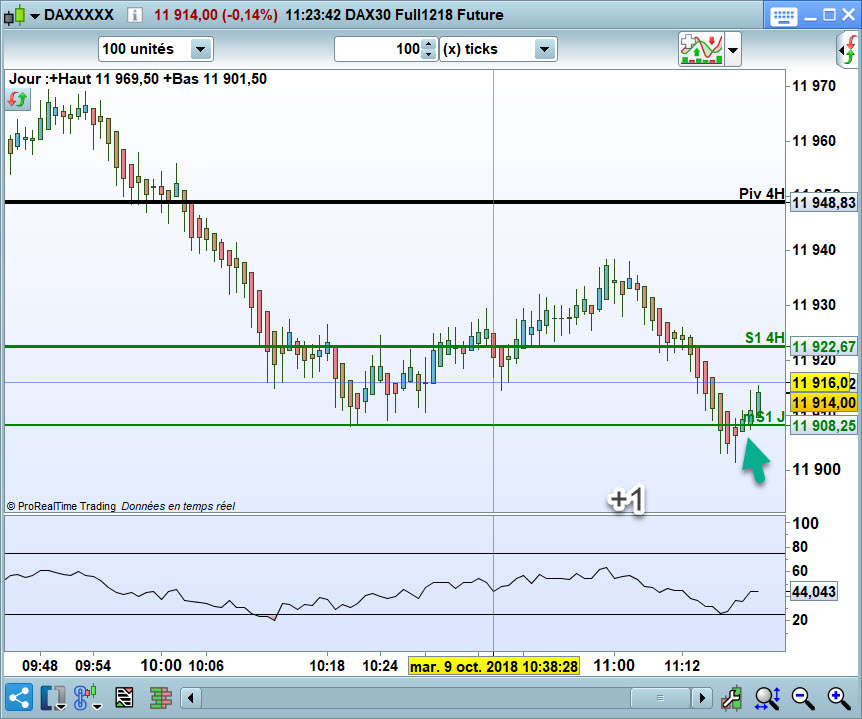Click the 09:48 time axis label
Viewport: 862px width, 719px height.
pos(40,666)
